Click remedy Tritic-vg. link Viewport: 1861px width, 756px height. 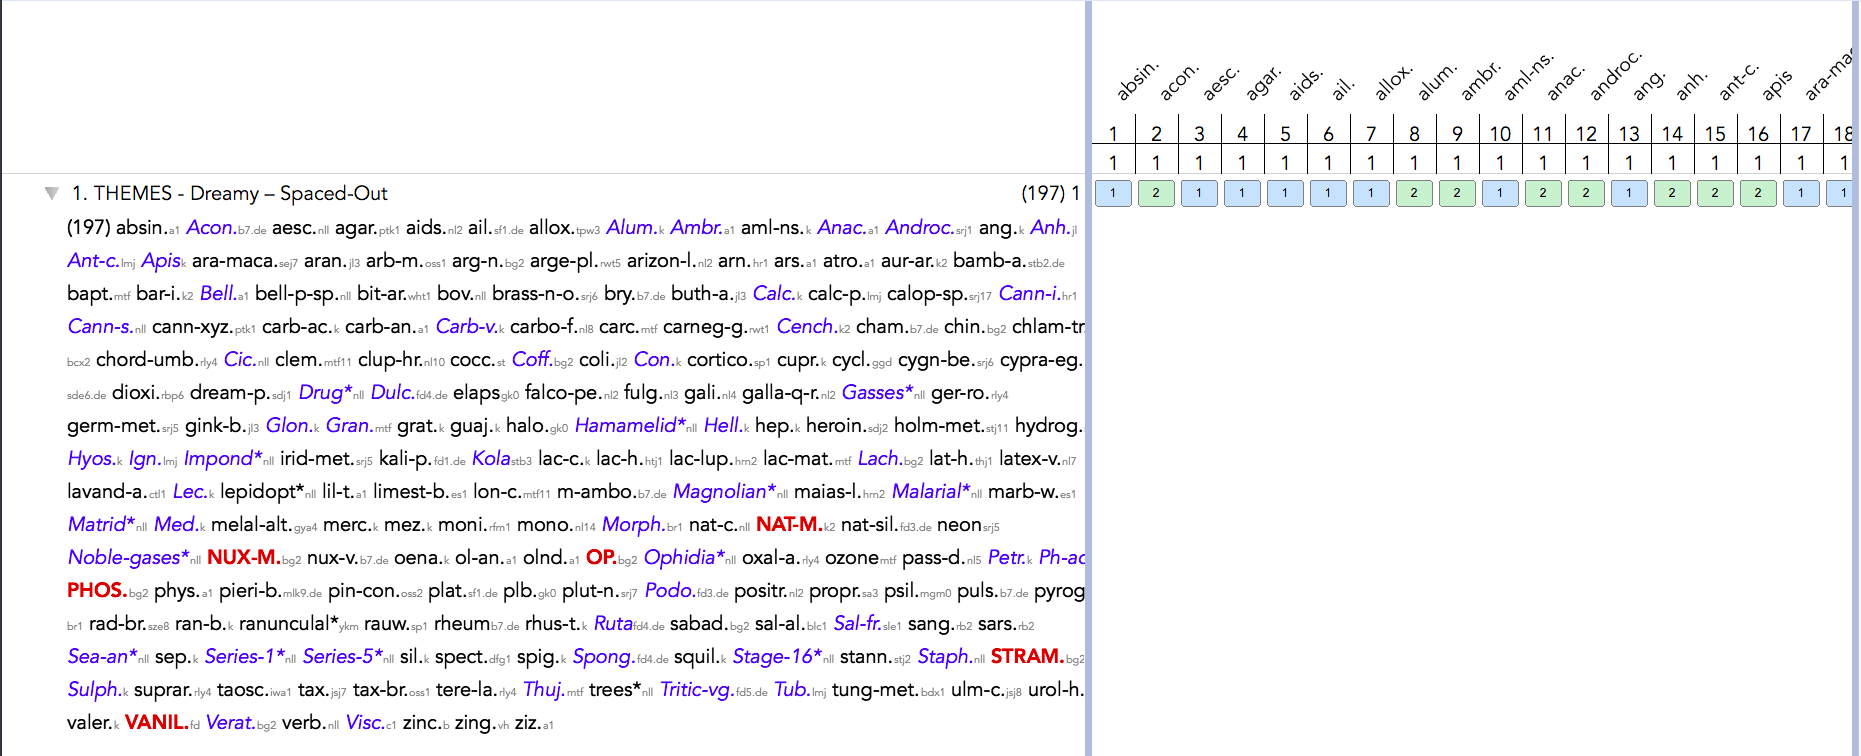pyautogui.click(x=698, y=689)
